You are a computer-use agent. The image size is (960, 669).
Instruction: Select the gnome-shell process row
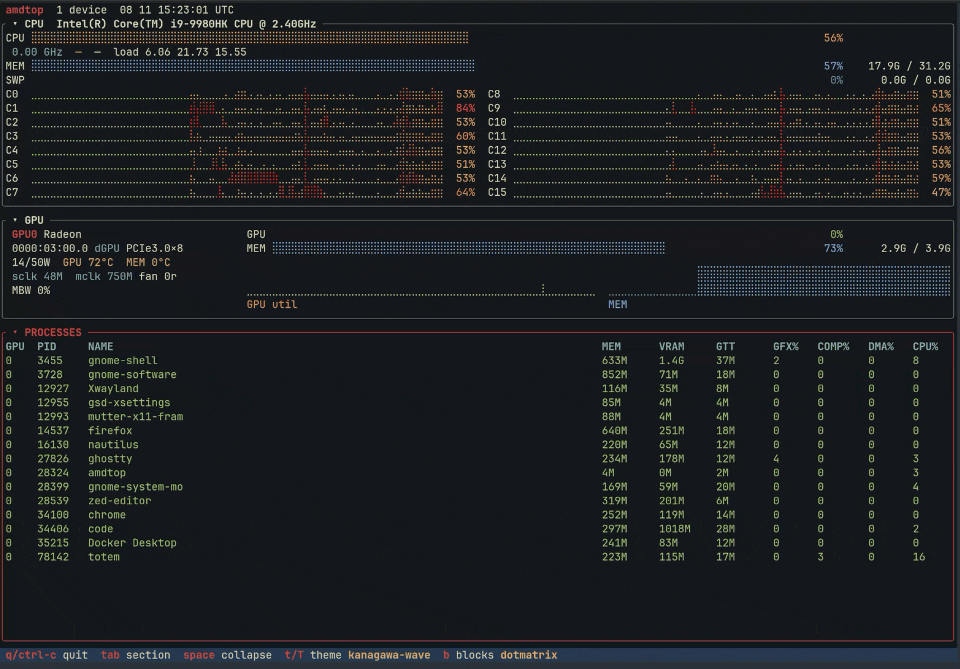coord(479,361)
